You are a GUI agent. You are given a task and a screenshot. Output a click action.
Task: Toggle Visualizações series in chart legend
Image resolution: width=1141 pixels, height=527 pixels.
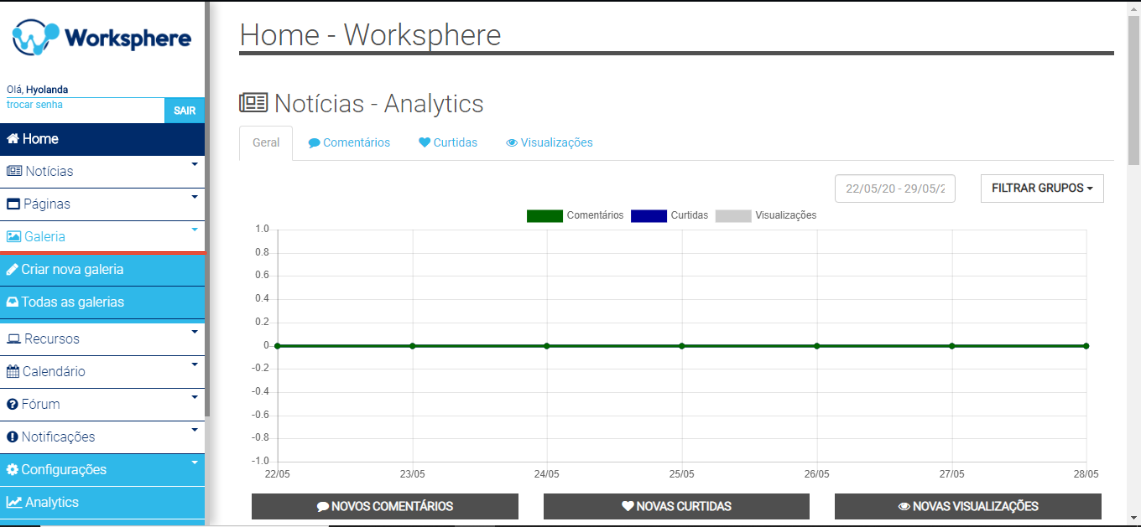[766, 215]
